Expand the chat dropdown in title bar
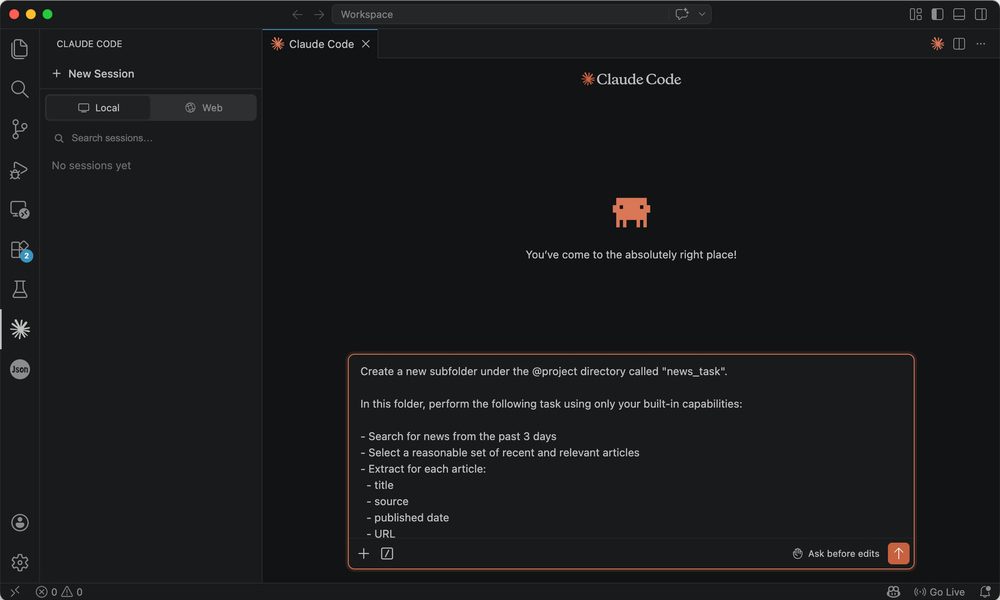Screen dimensions: 1000x600 [703, 14]
